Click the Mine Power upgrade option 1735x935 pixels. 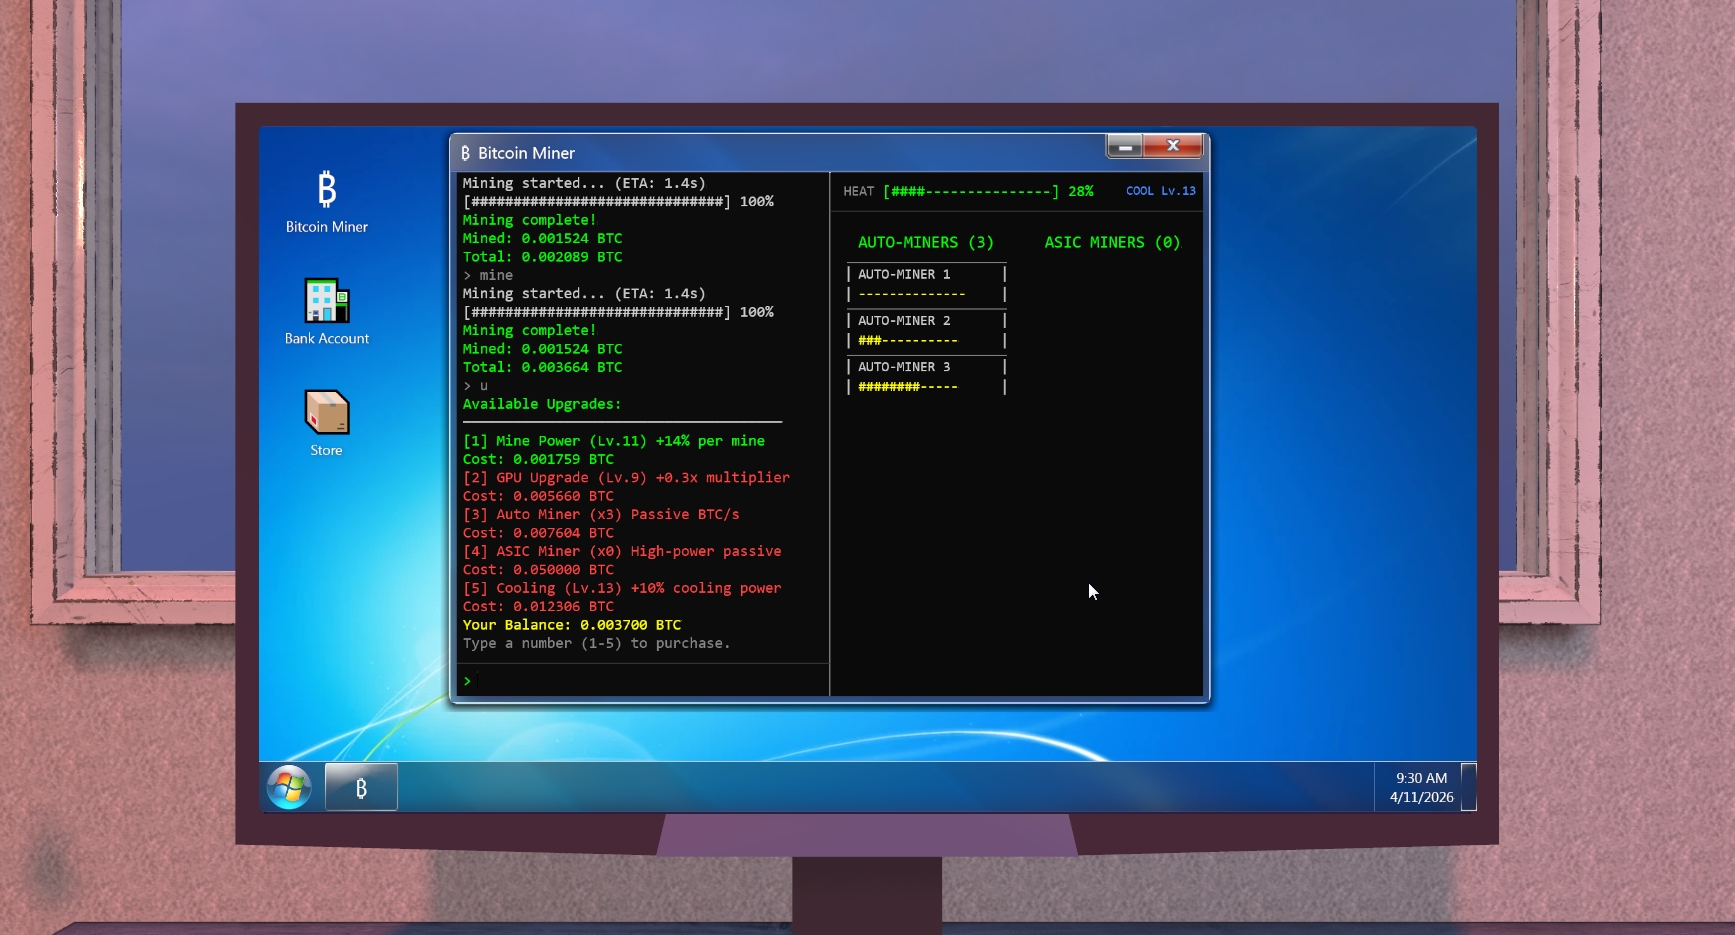pyautogui.click(x=613, y=441)
